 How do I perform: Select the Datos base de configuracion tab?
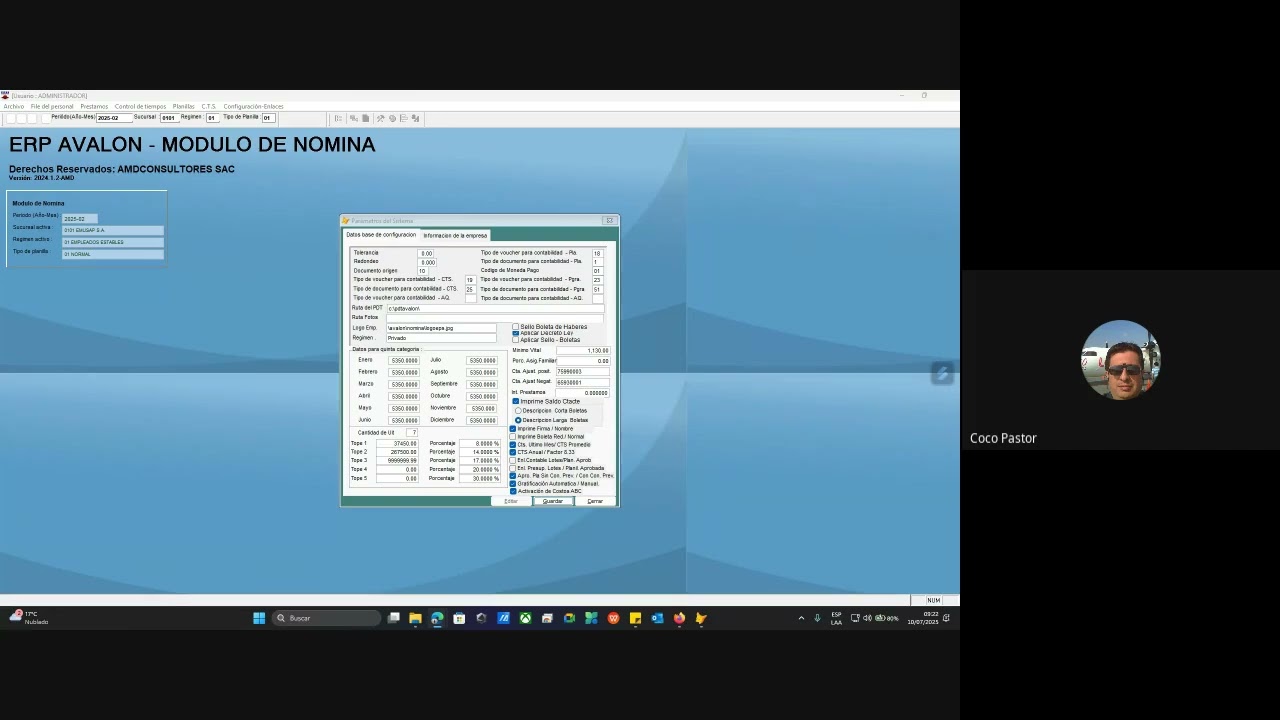tap(381, 235)
